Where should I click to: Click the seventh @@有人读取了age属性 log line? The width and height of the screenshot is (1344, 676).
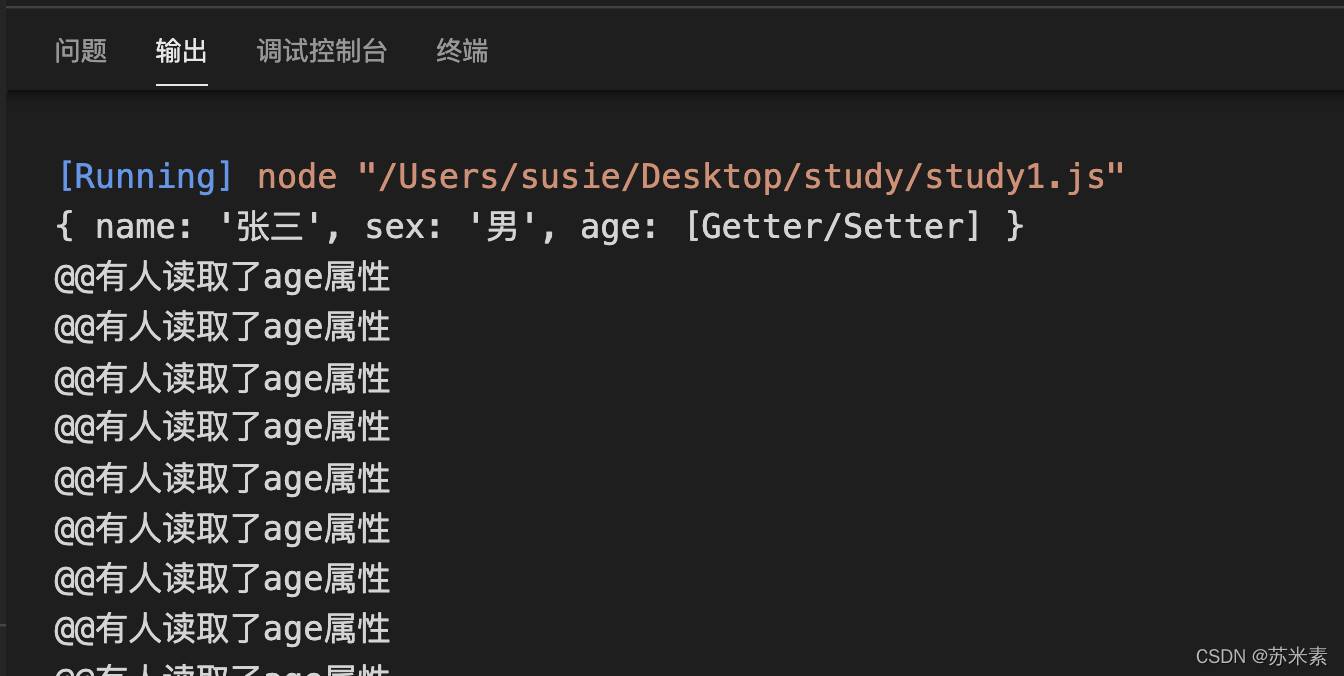point(222,578)
